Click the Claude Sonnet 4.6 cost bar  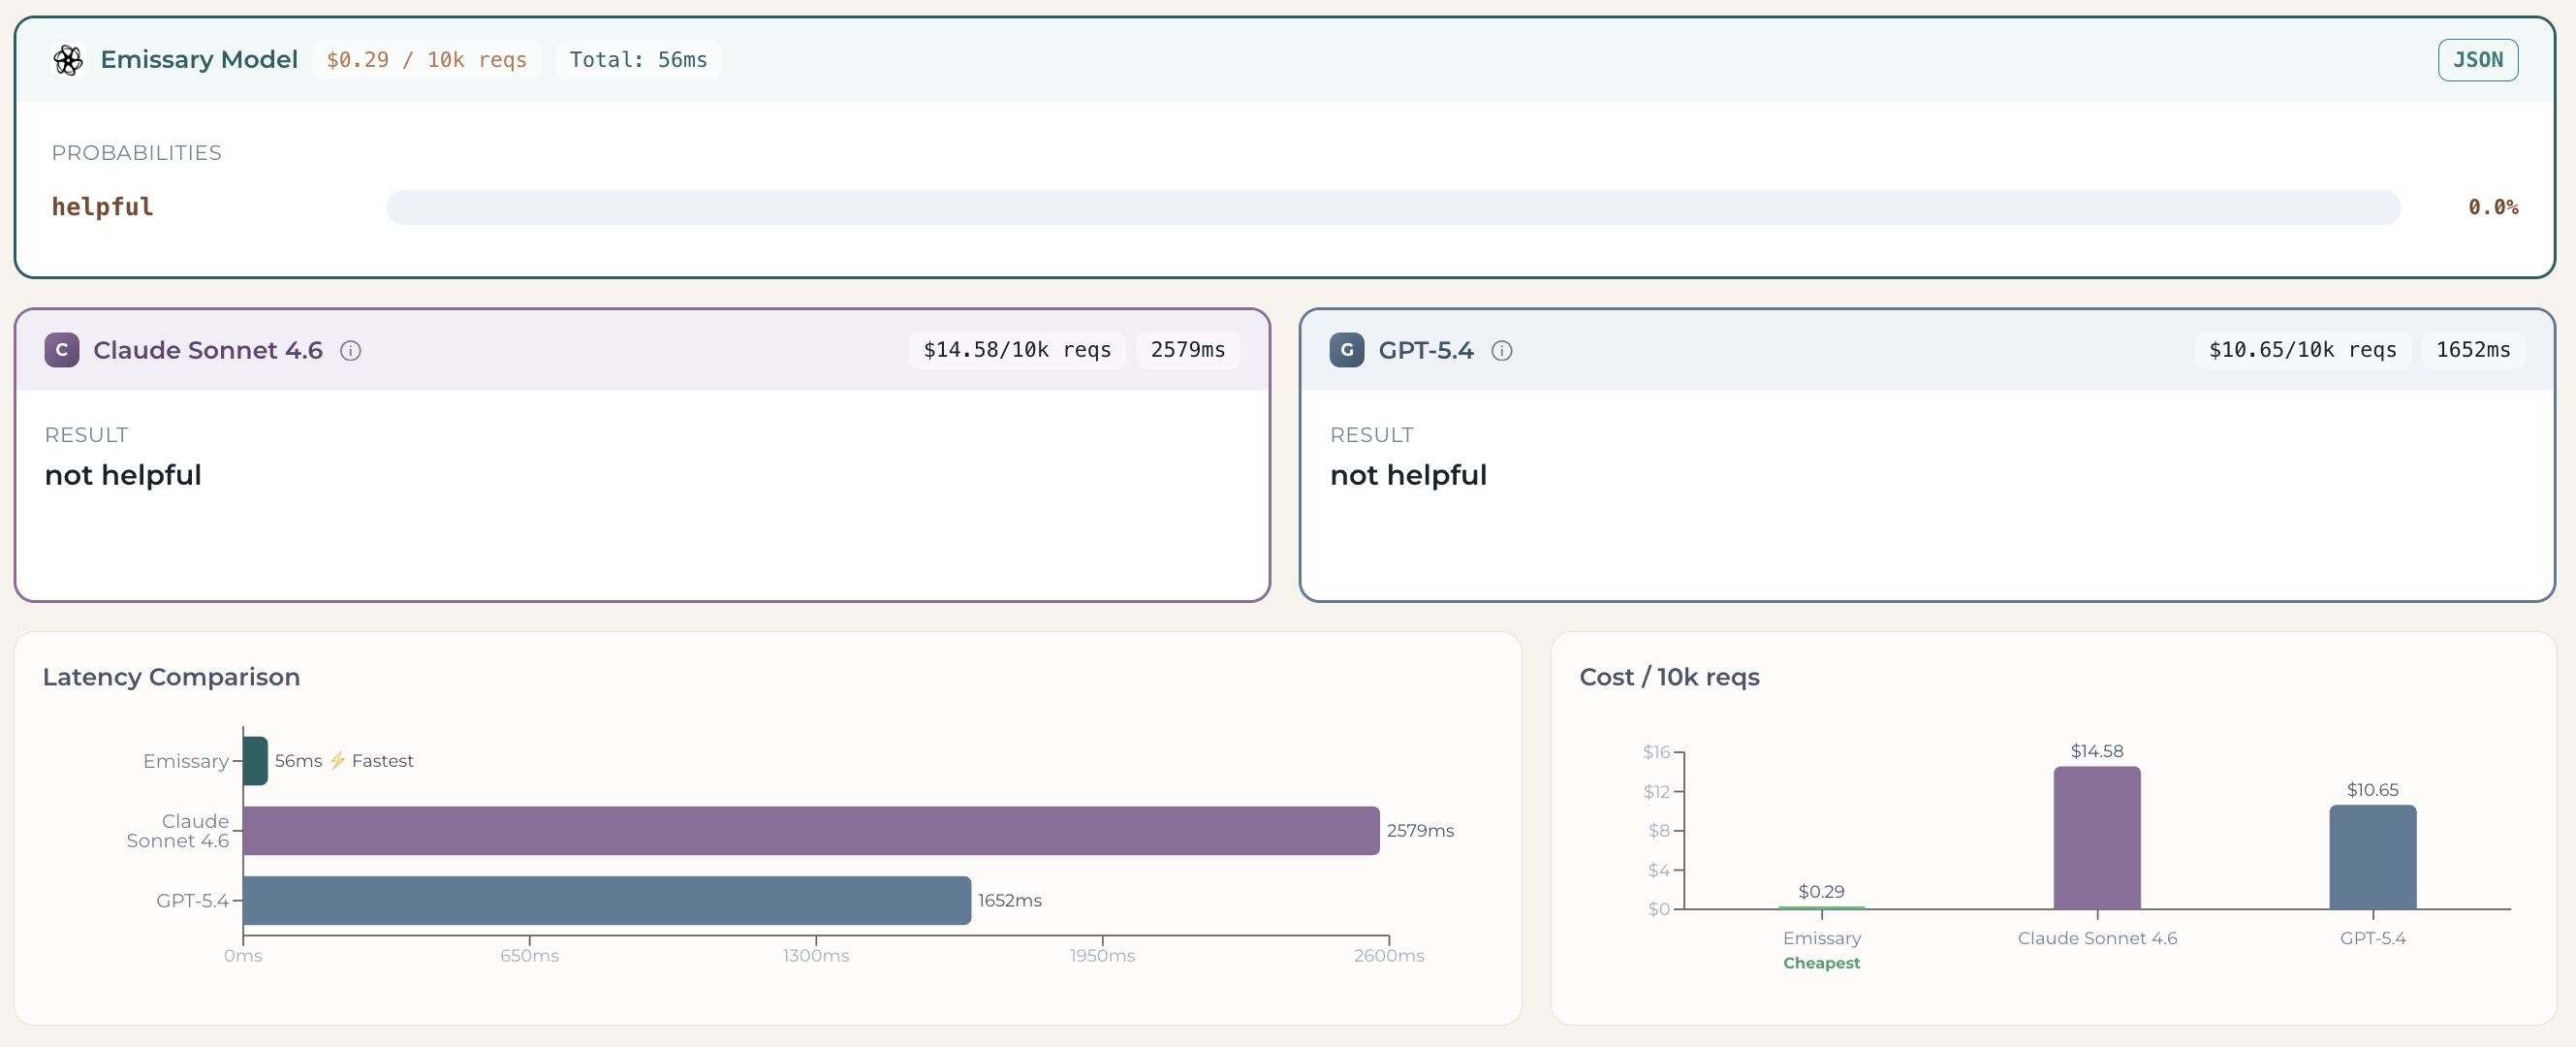2097,838
